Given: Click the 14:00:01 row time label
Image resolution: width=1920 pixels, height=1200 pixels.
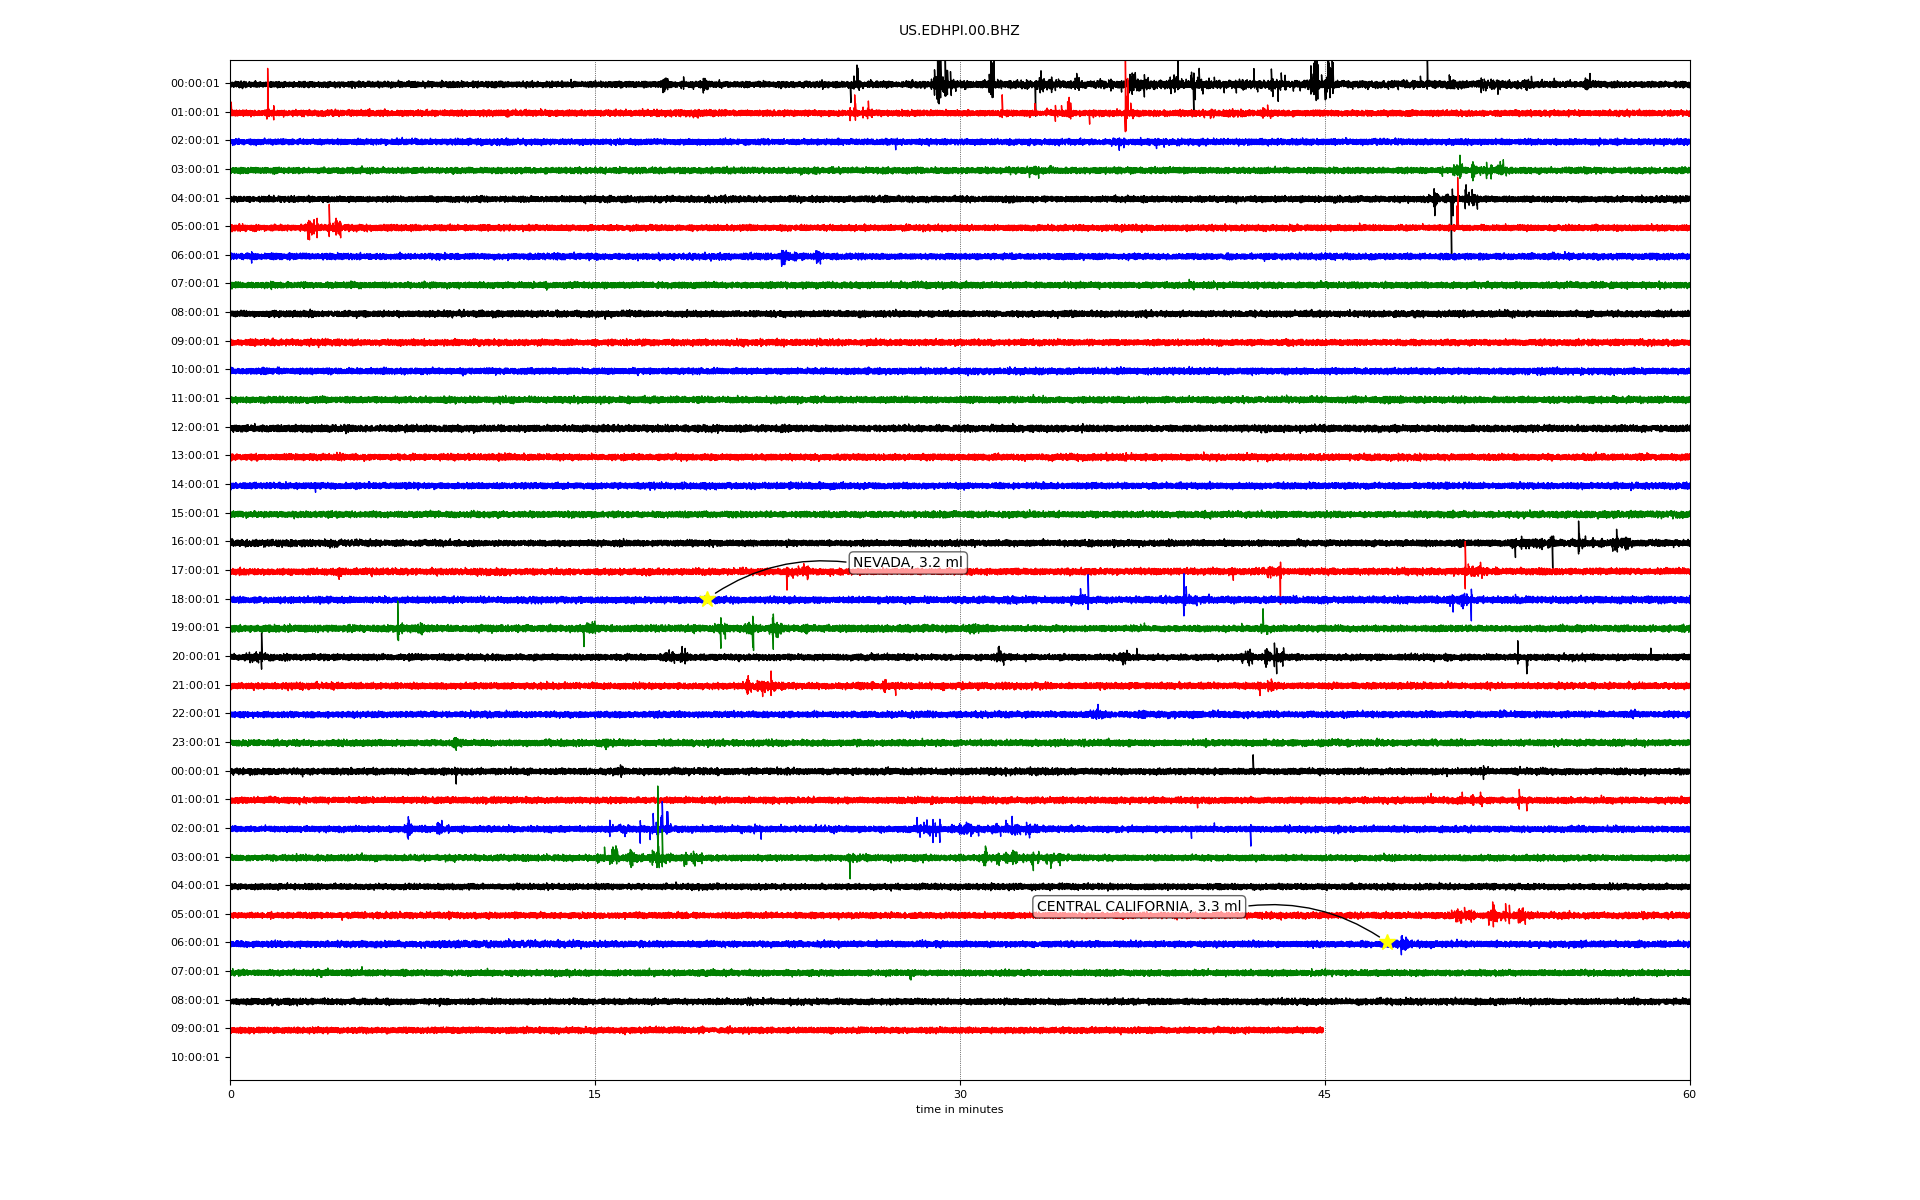Looking at the screenshot, I should coord(195,485).
